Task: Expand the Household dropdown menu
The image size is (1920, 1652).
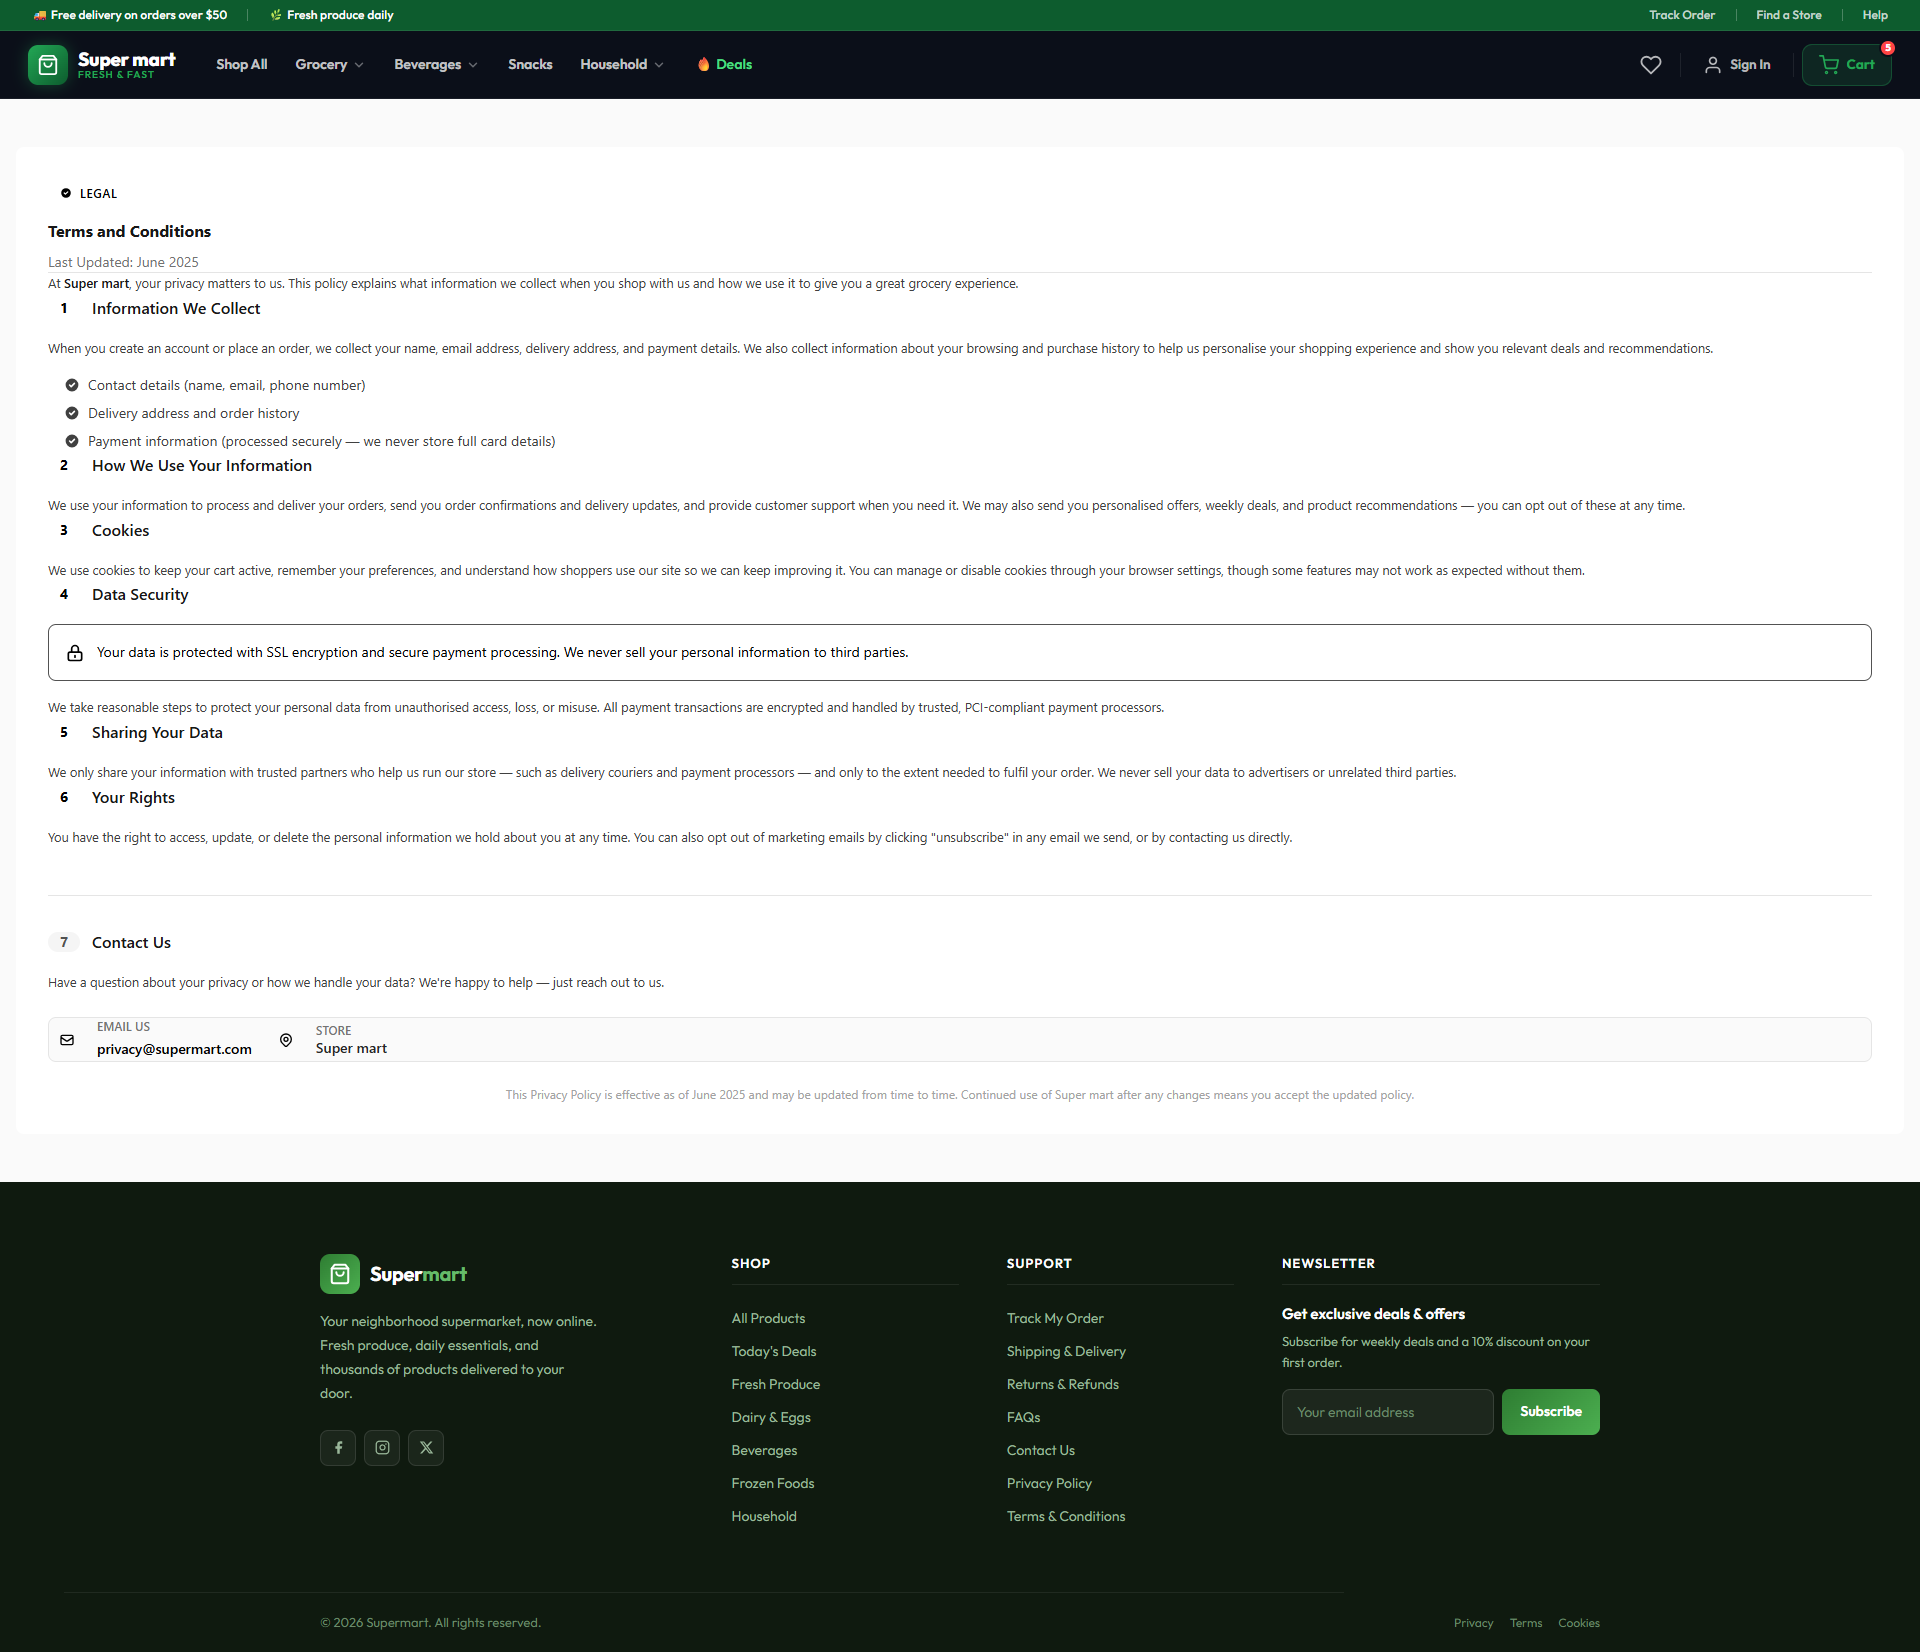Action: click(622, 65)
